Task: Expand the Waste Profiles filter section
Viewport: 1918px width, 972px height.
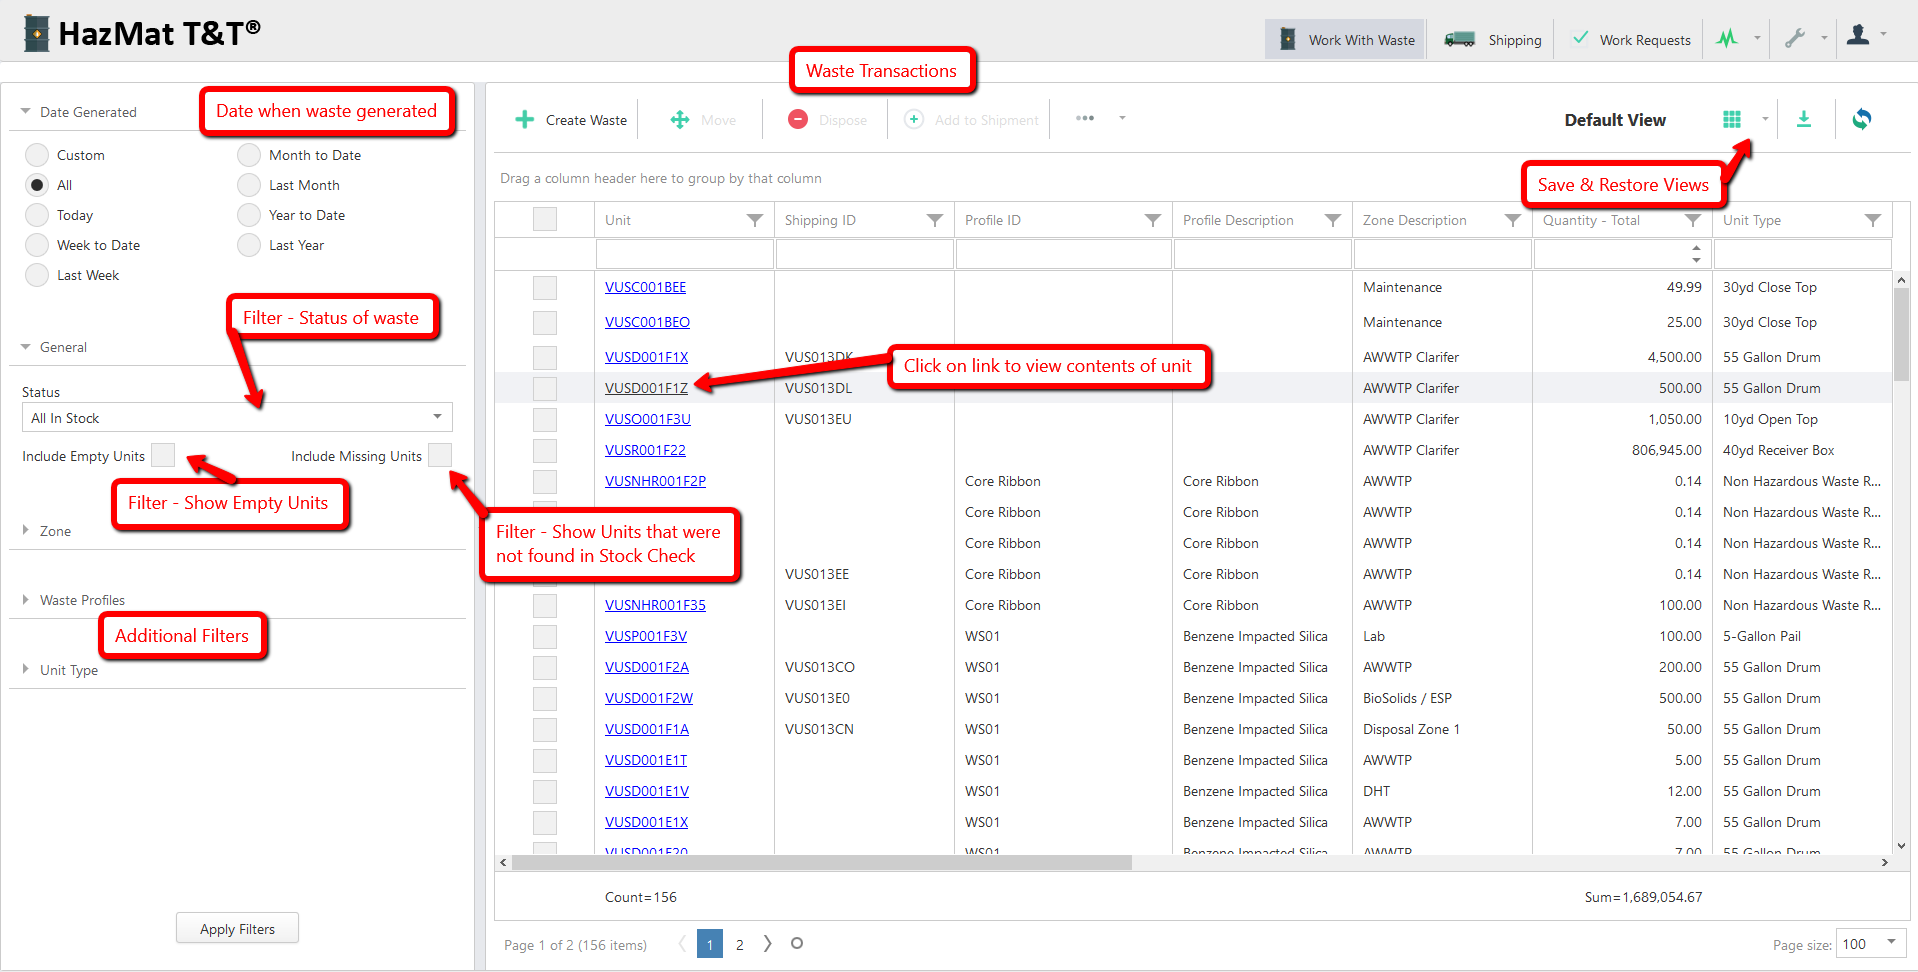Action: [82, 600]
